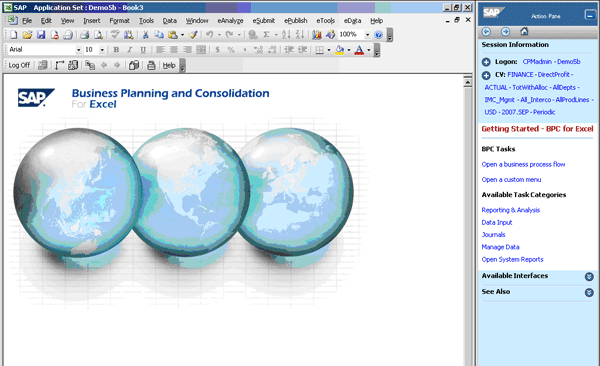Open the zoom percentage dropdown

point(367,35)
